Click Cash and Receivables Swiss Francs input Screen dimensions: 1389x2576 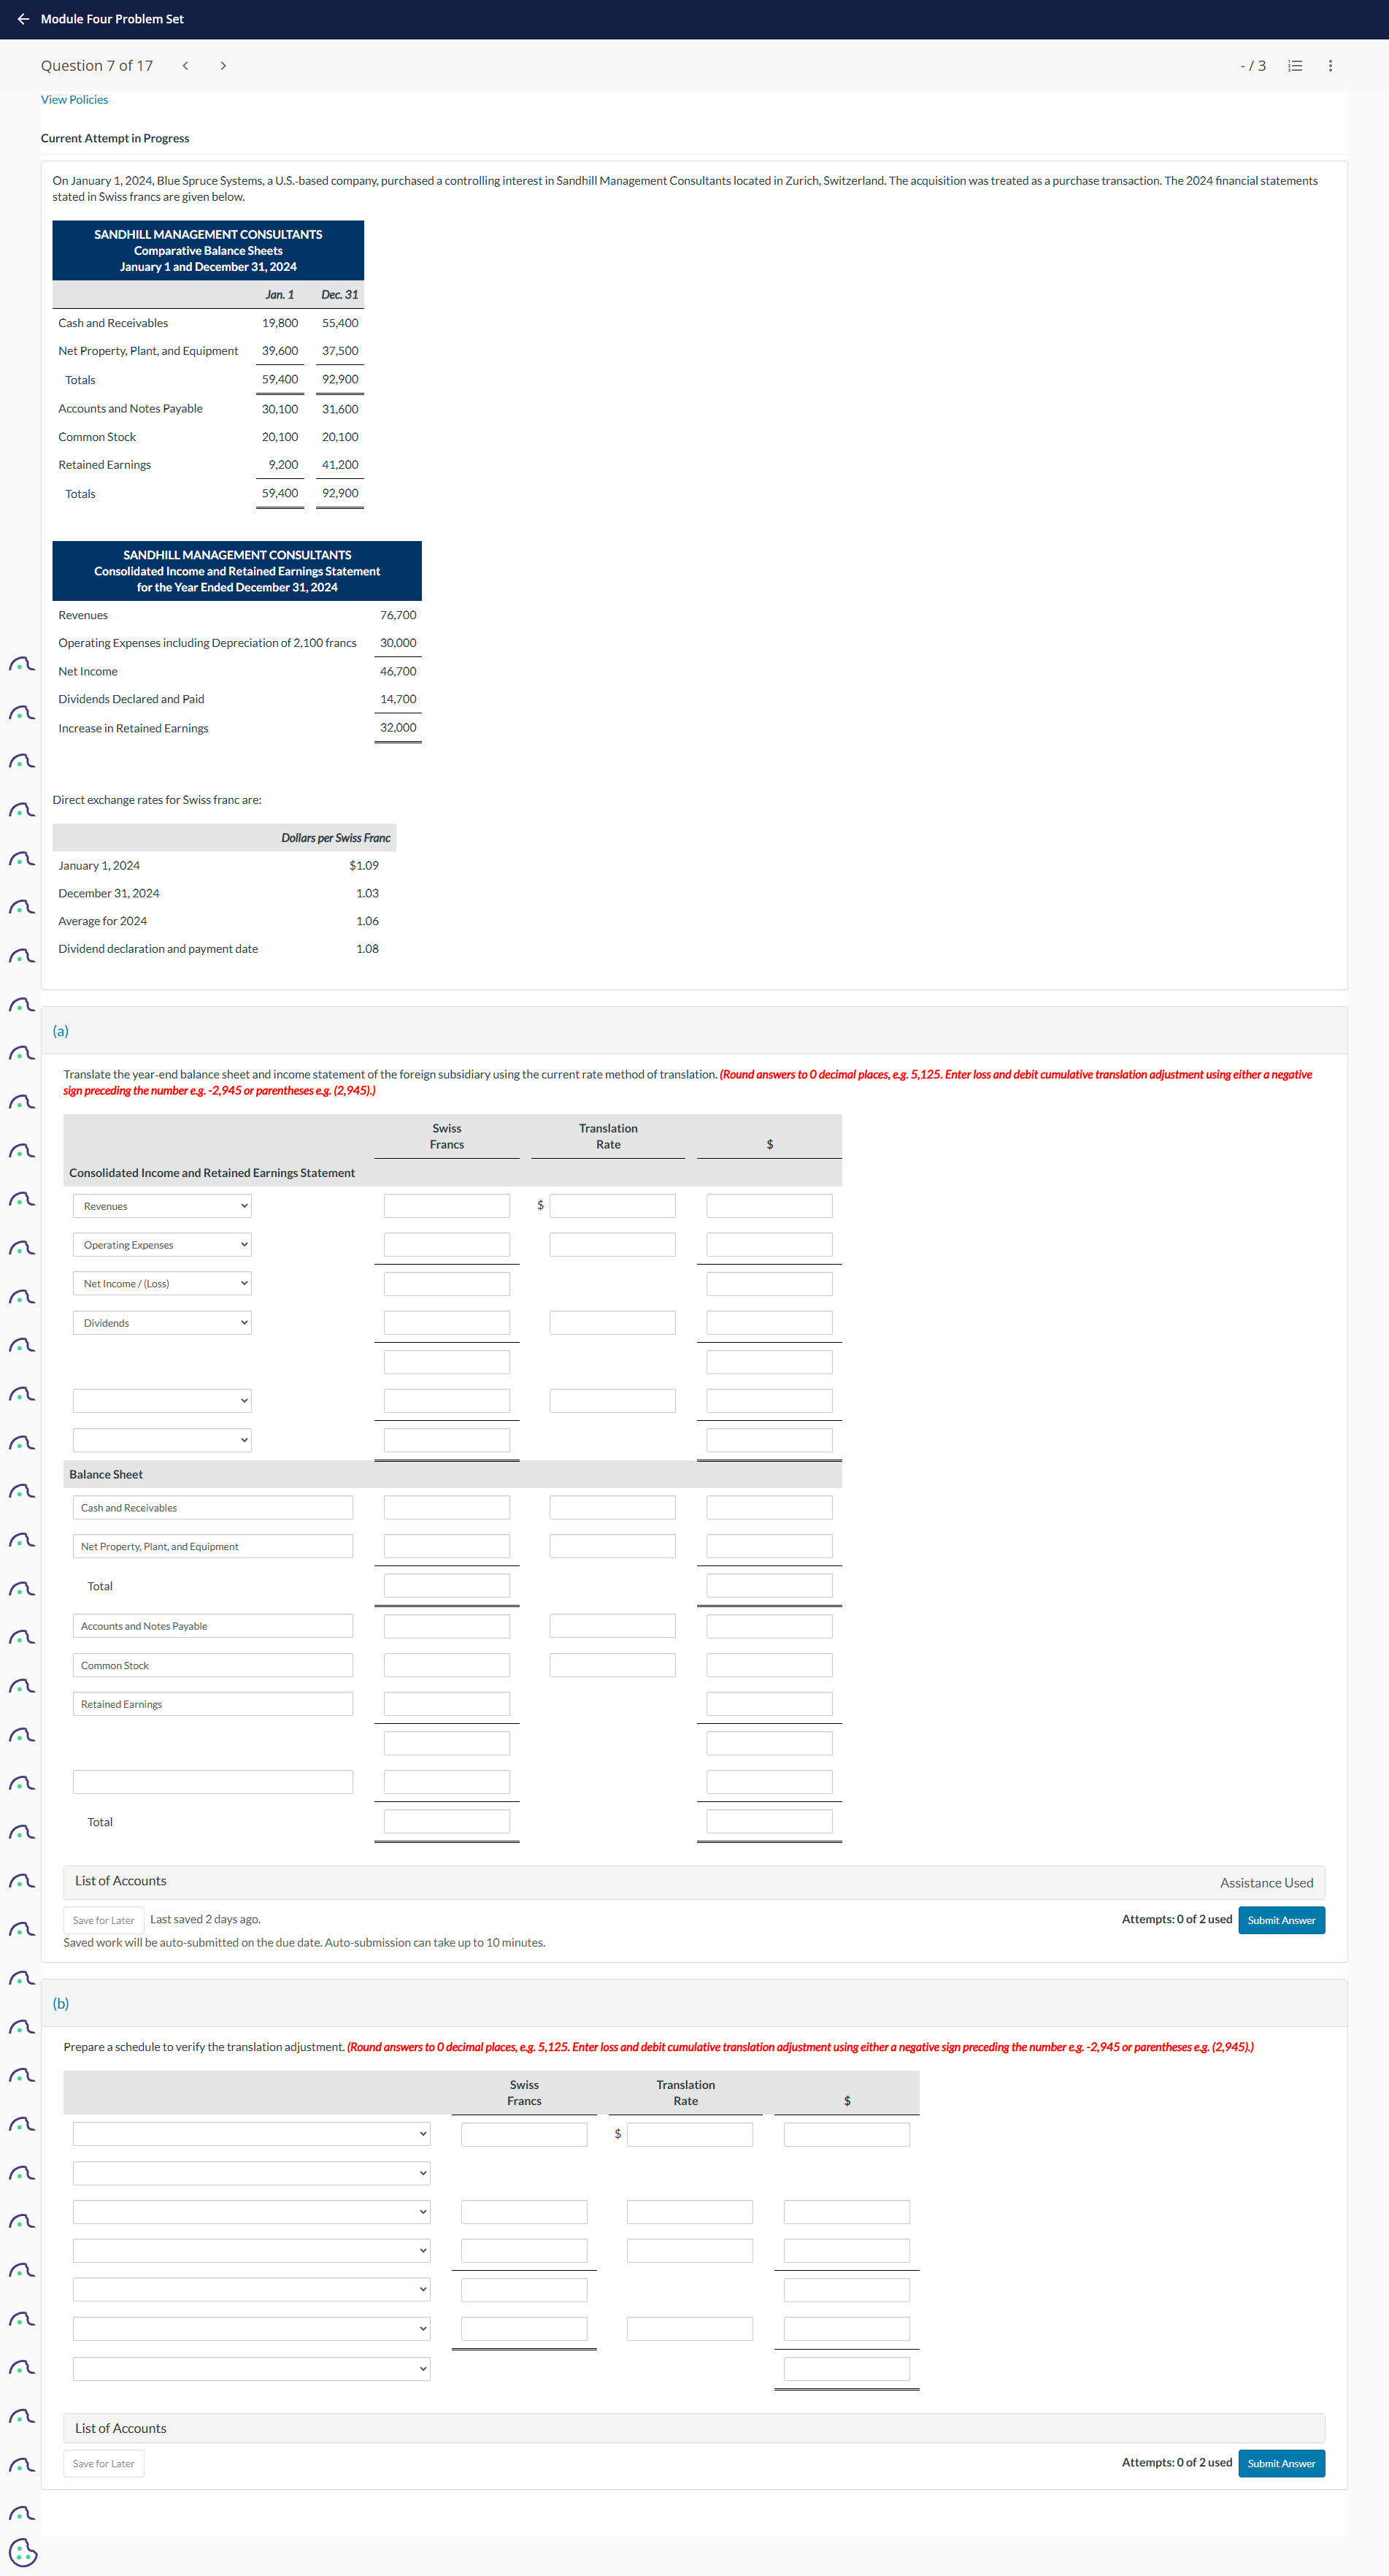point(447,1508)
